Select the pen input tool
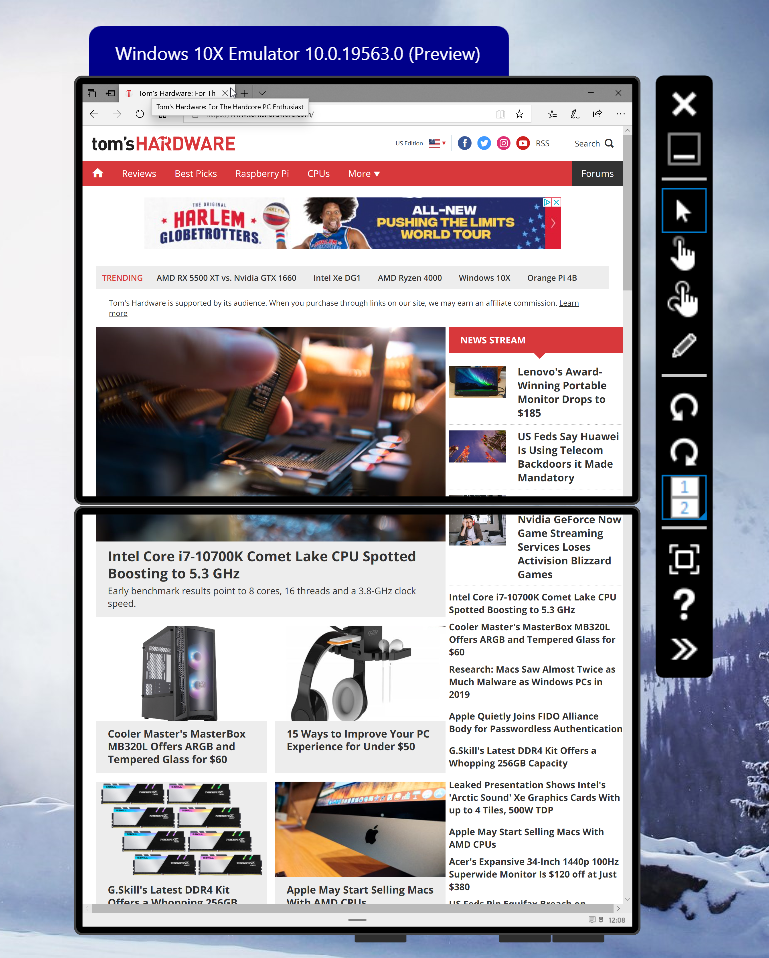 [x=683, y=345]
